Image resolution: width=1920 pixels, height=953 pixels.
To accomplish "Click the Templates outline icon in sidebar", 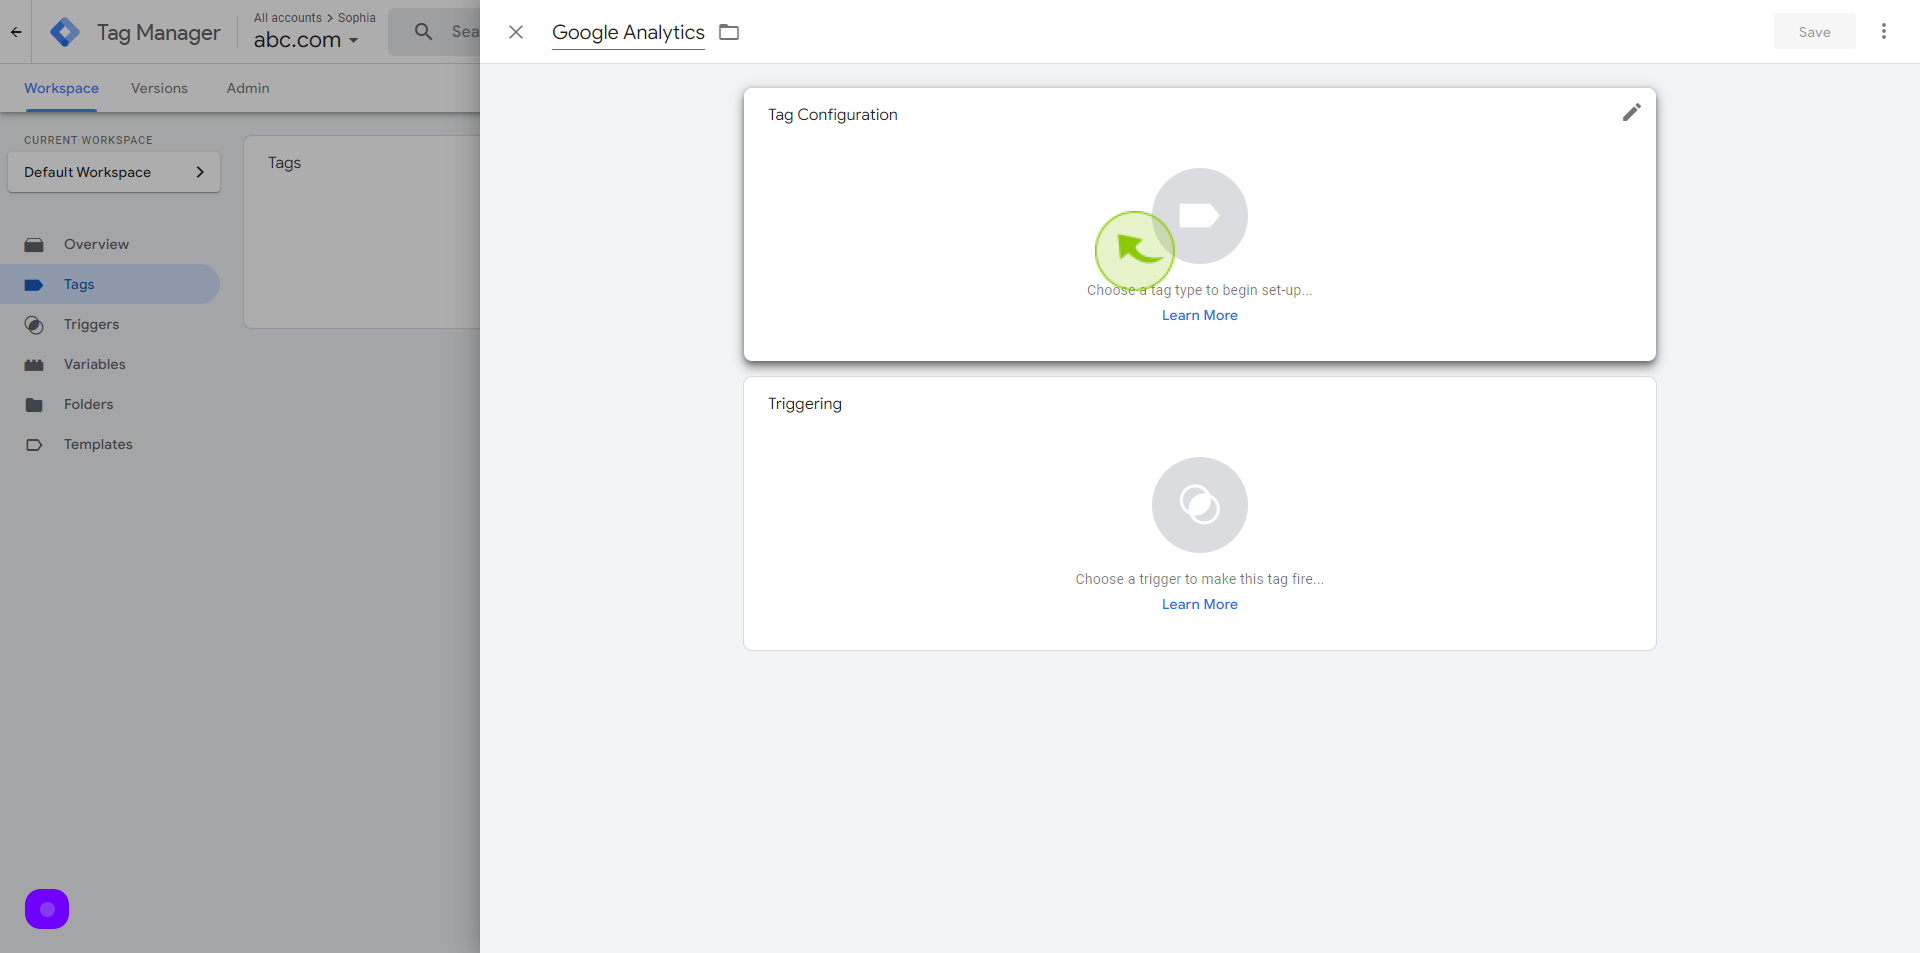I will click(x=34, y=445).
